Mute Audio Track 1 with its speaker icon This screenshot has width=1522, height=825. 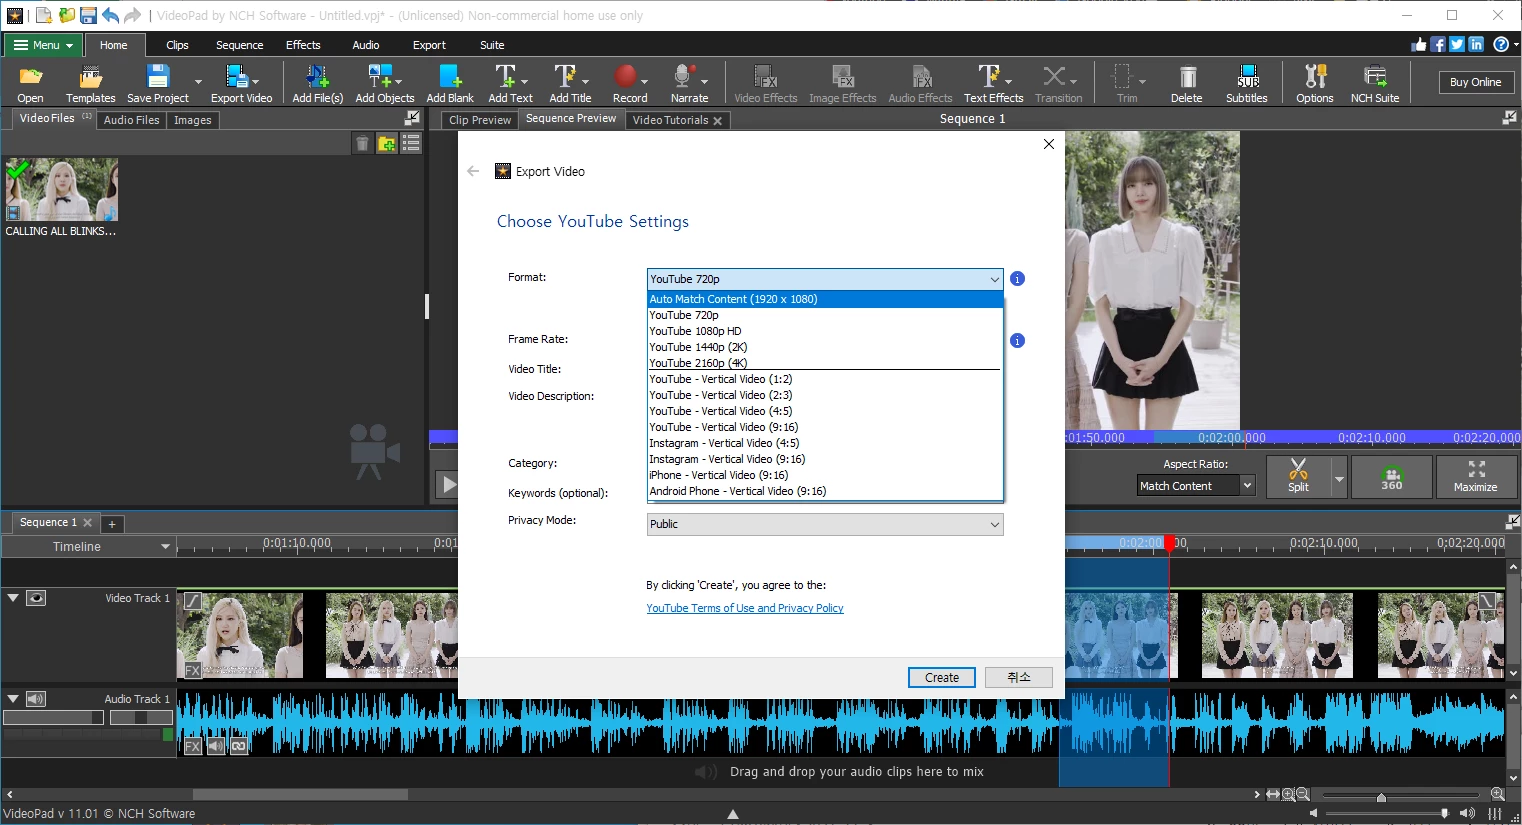point(36,698)
